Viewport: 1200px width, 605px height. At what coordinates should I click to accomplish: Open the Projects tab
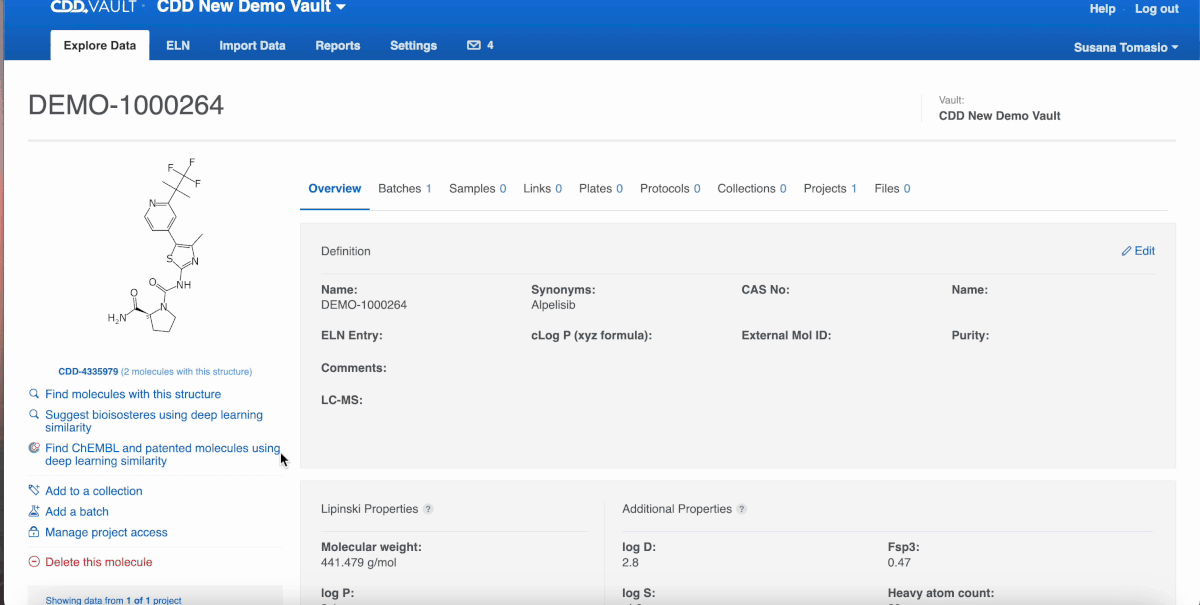pos(830,189)
